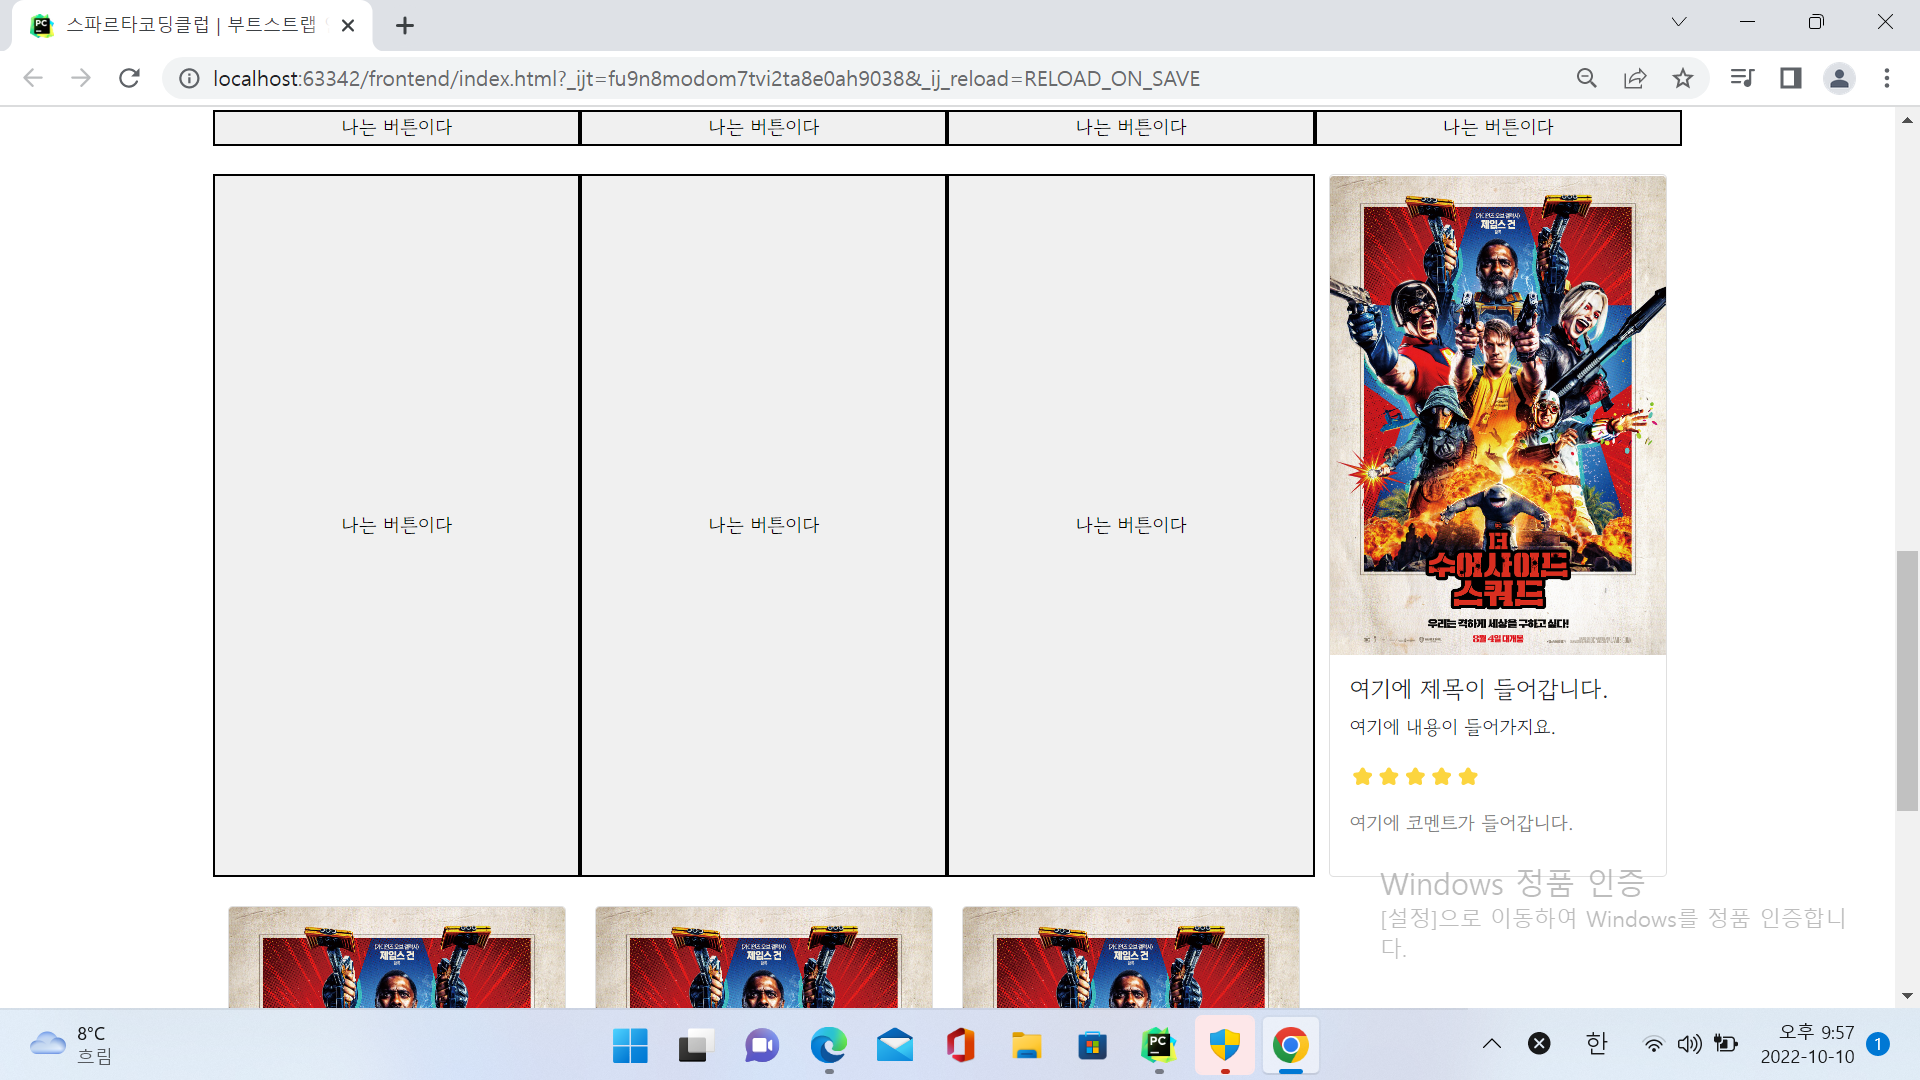Open Chrome's three-dot menu

click(1887, 78)
